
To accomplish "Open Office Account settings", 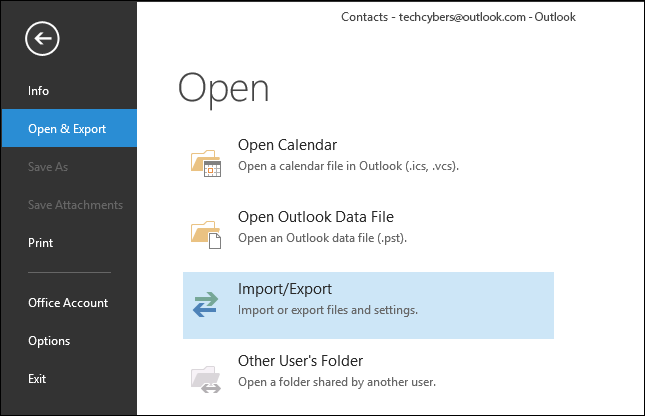I will click(x=69, y=303).
